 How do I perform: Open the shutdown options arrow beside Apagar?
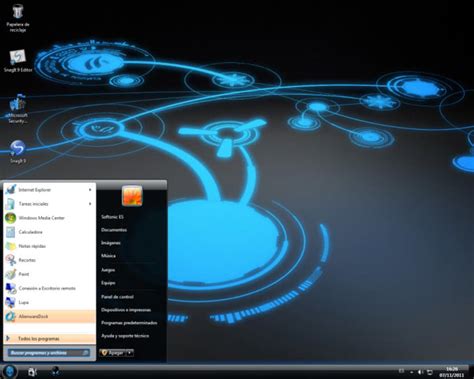click(x=130, y=353)
